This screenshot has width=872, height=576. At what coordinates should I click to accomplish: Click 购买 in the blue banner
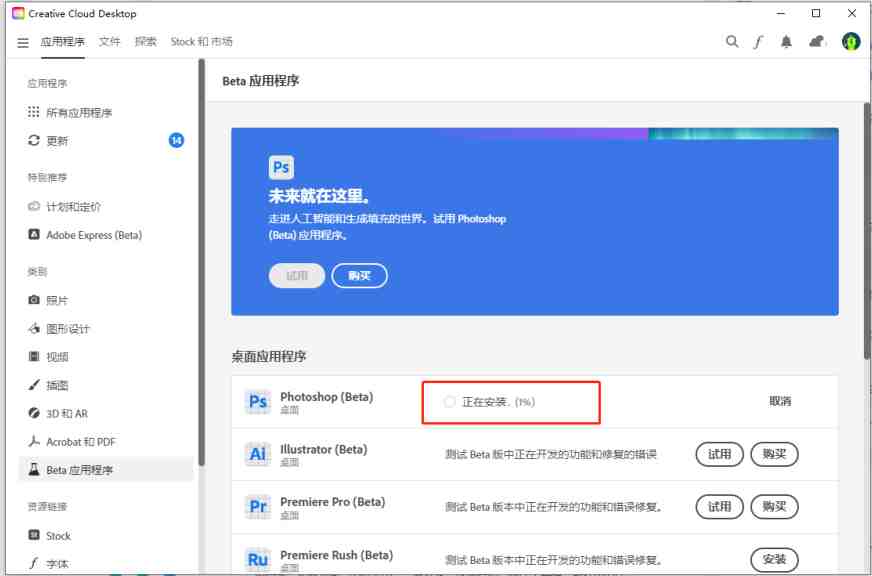click(x=359, y=275)
